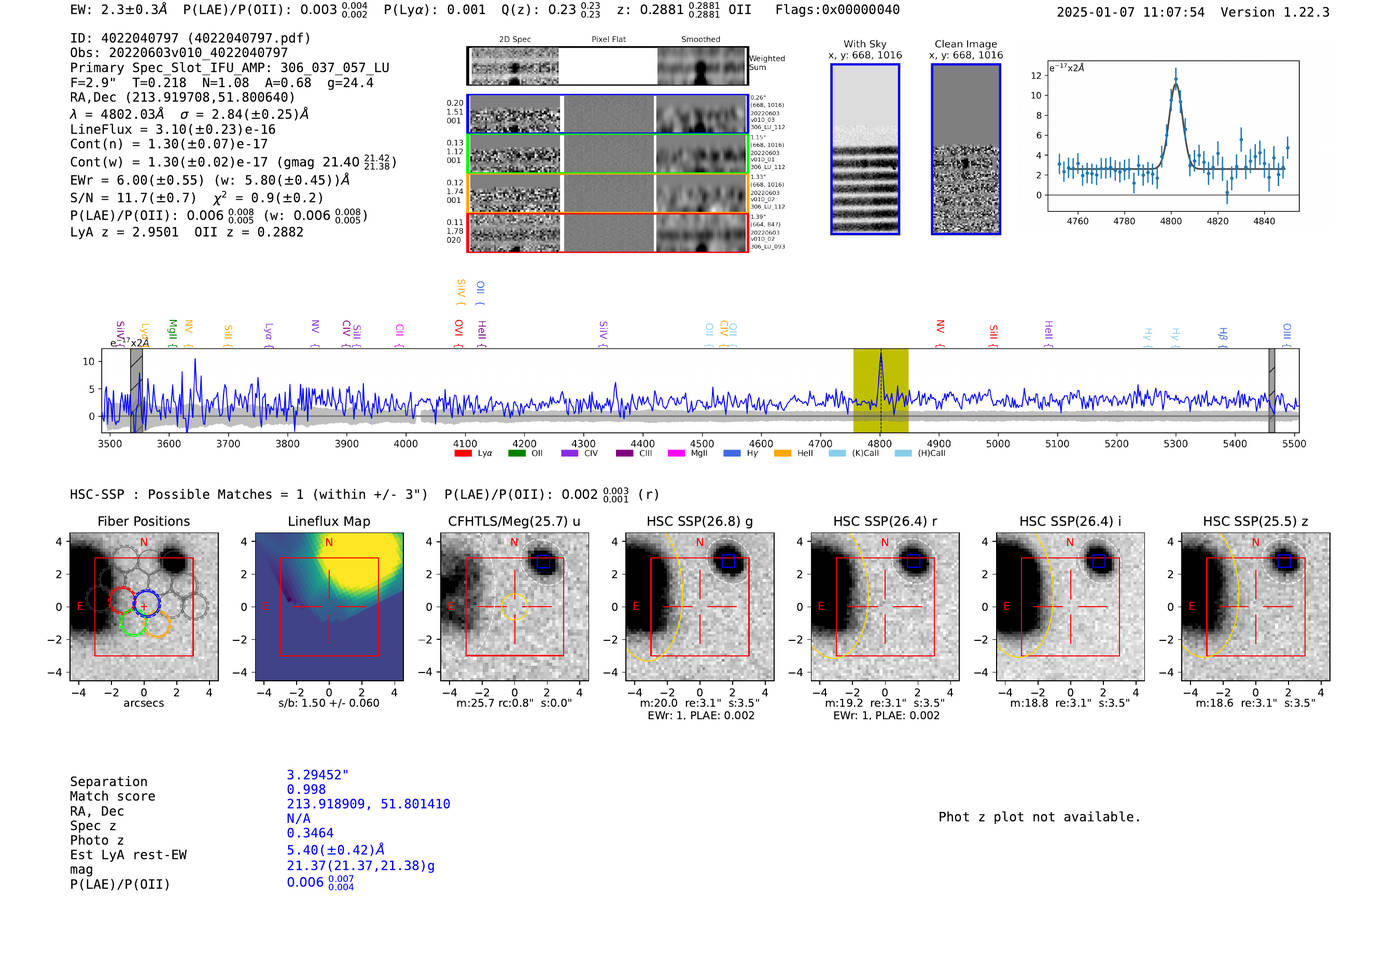Click the With Sky image panel
Viewport: 1400px width, 953px height.
(x=865, y=149)
